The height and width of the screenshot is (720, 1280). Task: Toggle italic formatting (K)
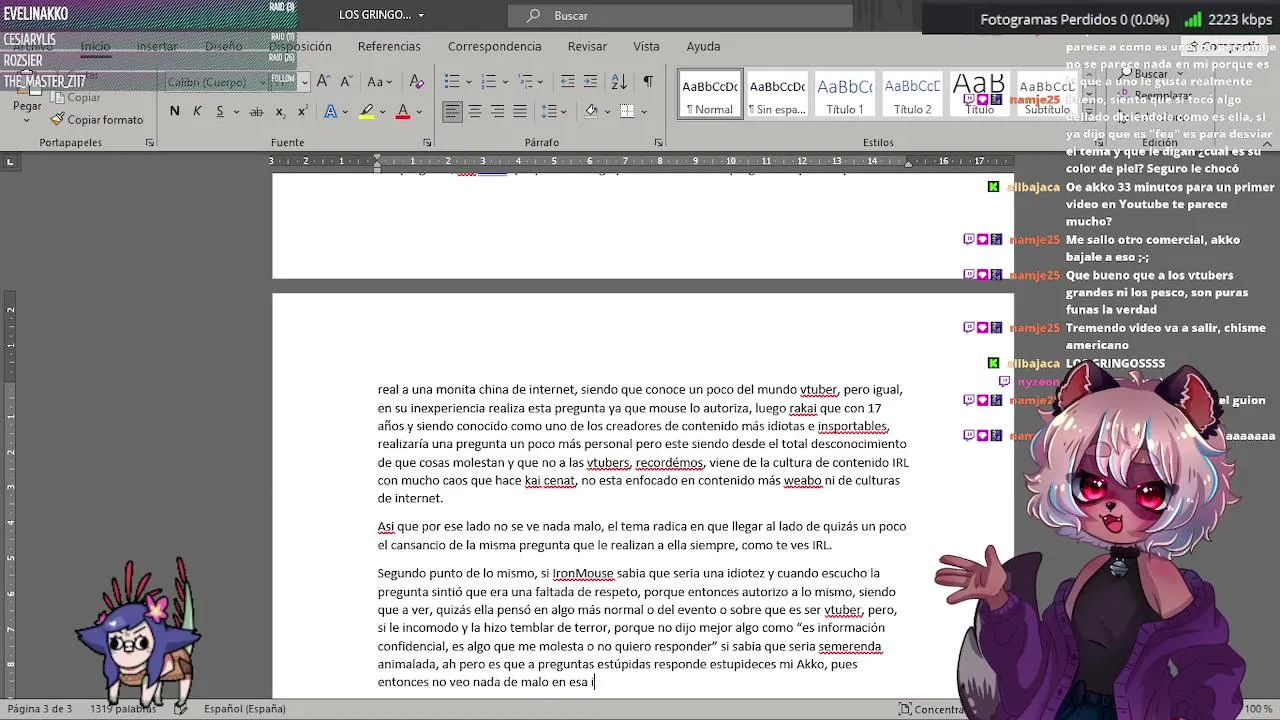click(197, 111)
